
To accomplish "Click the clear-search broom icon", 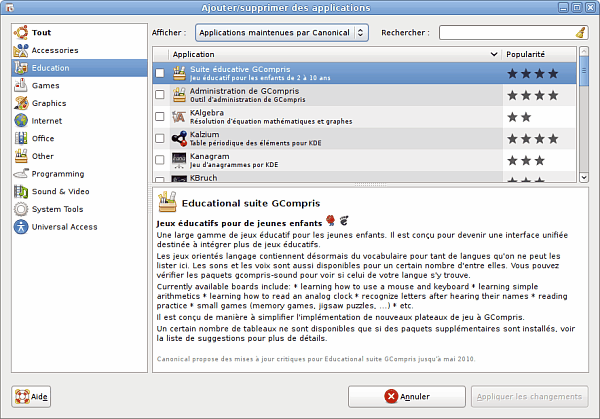I will pyautogui.click(x=580, y=33).
